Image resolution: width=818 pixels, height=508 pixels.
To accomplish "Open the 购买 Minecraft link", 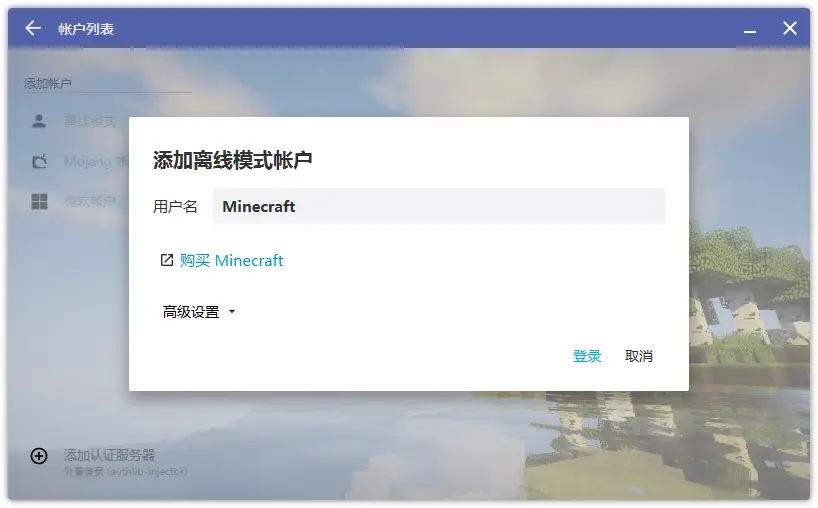I will pos(232,260).
